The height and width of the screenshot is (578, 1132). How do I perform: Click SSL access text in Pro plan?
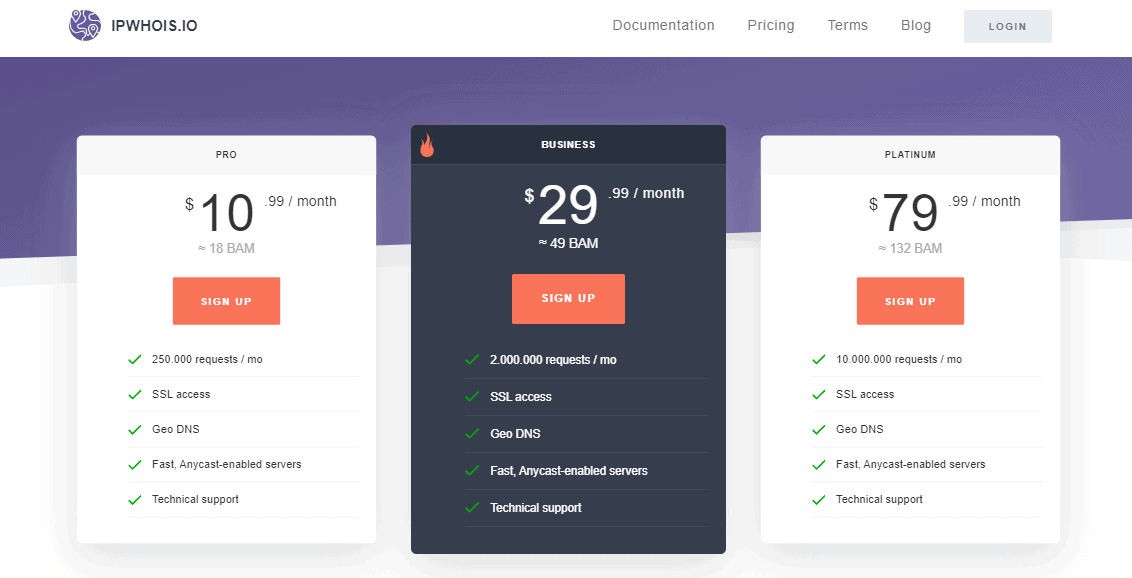pyautogui.click(x=181, y=395)
